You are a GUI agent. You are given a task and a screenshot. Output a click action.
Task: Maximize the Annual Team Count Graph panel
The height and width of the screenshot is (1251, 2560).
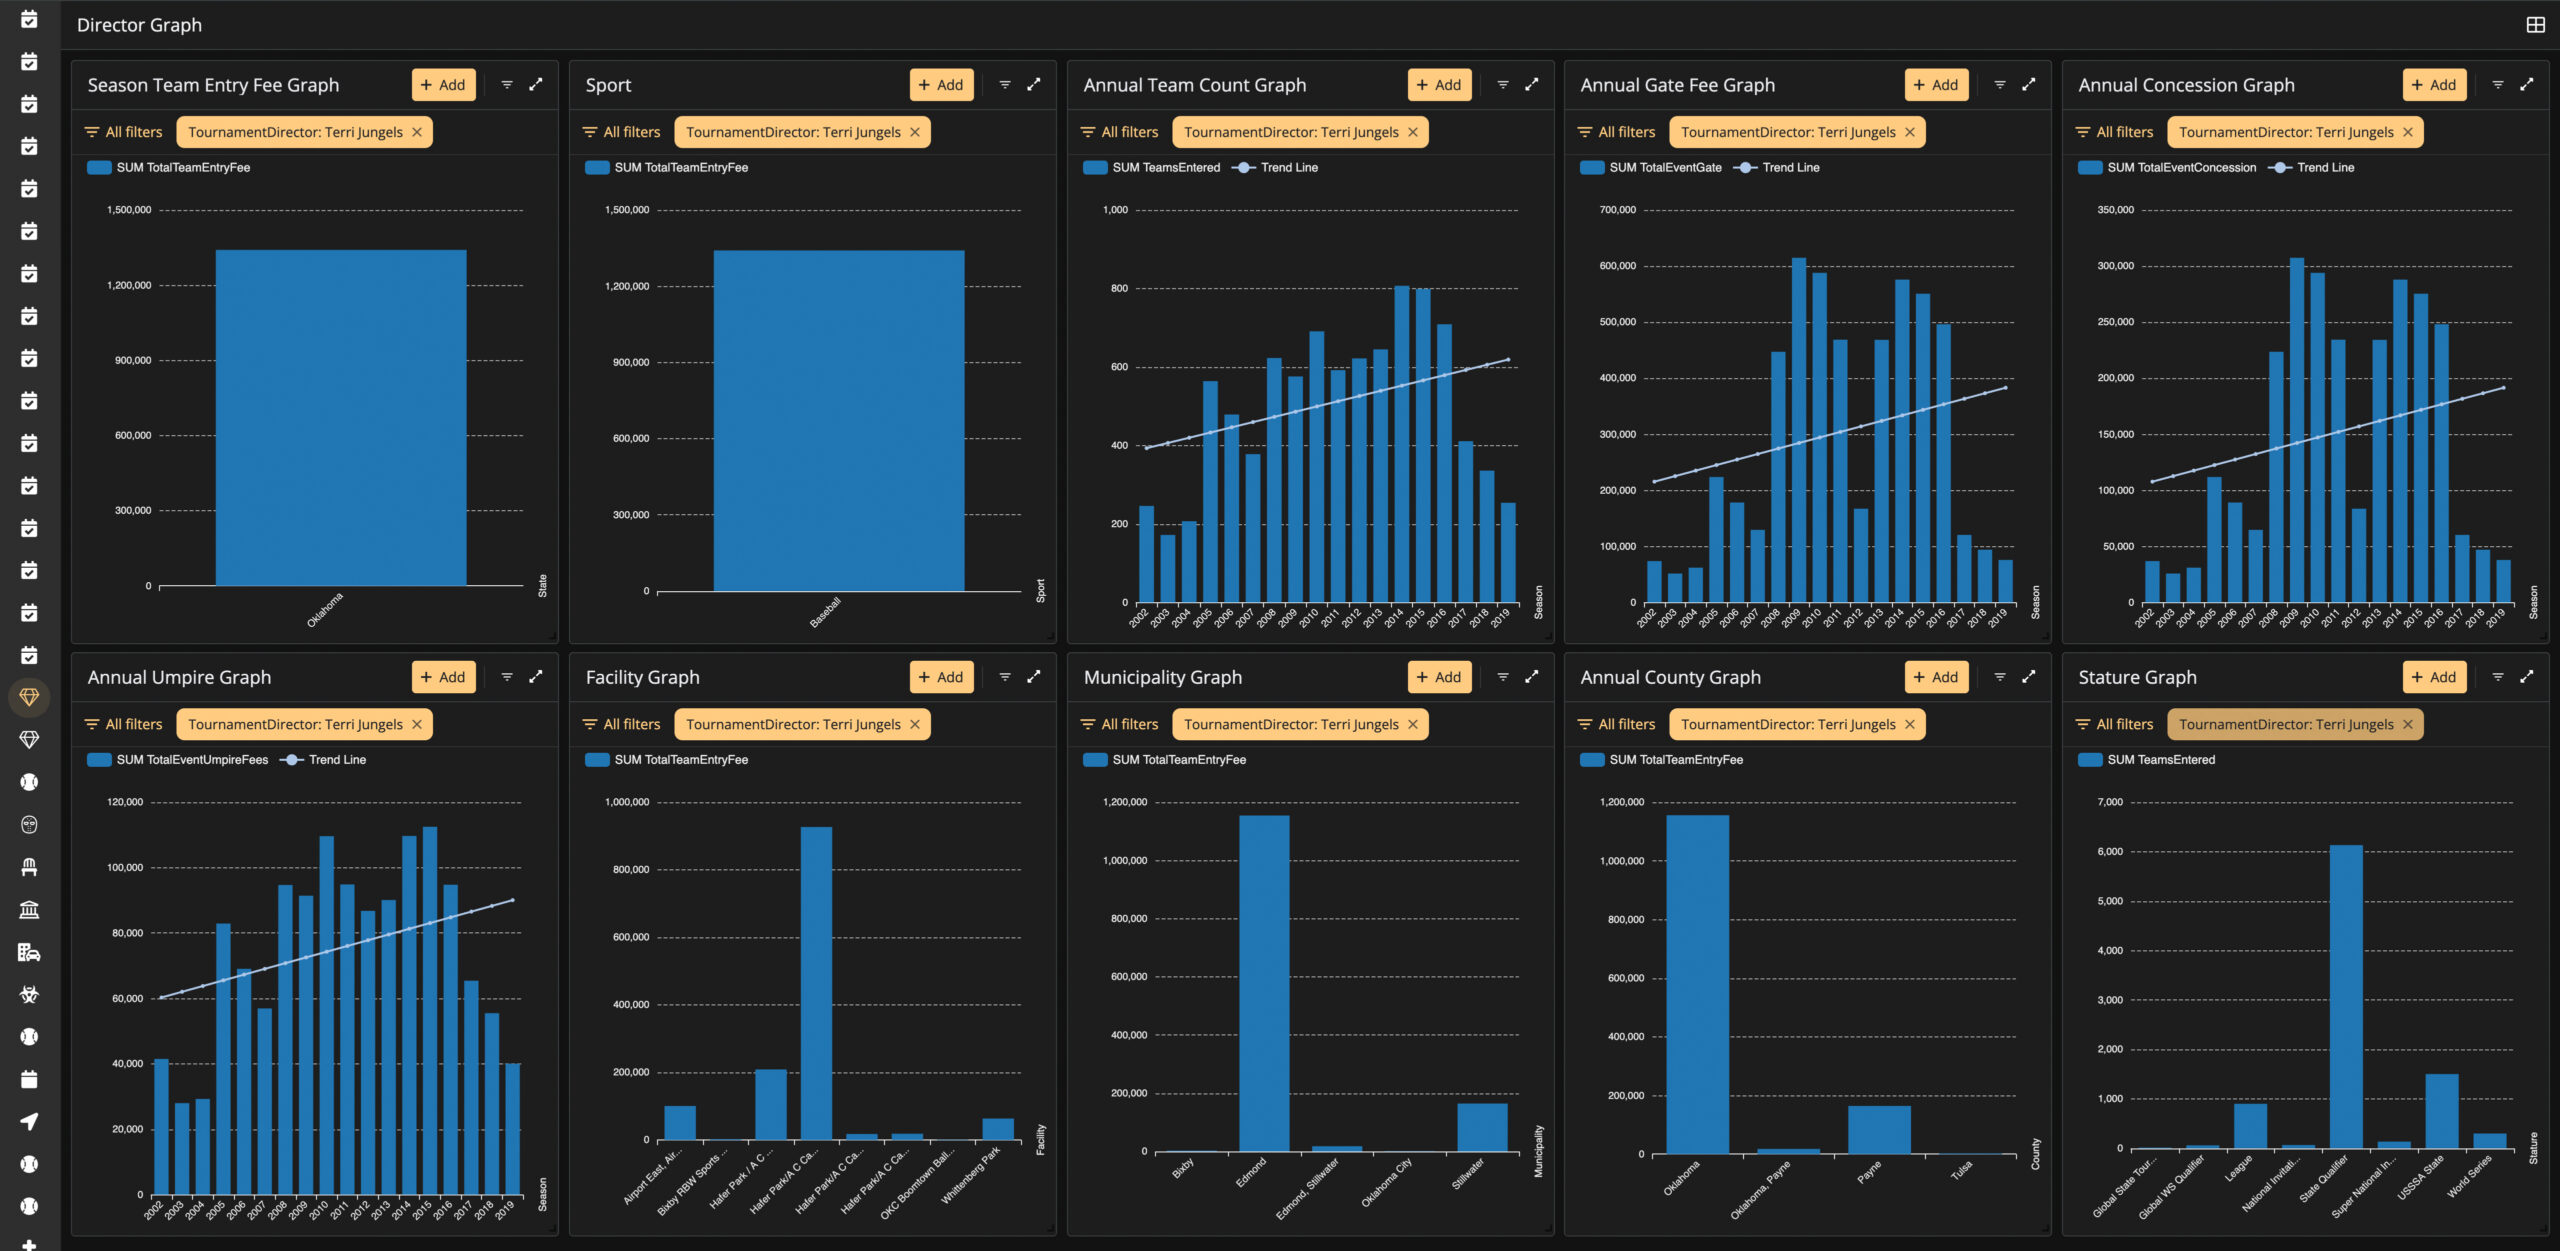tap(1531, 85)
